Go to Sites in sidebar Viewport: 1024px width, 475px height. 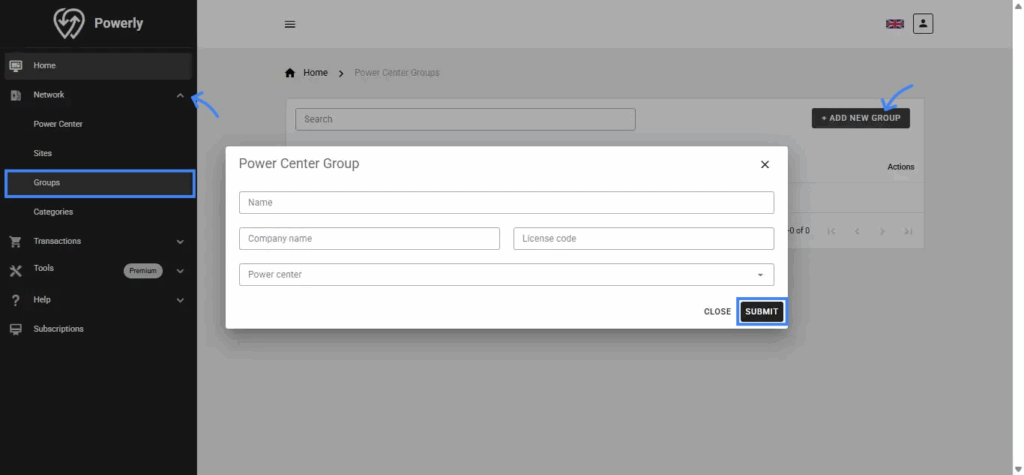tap(42, 154)
